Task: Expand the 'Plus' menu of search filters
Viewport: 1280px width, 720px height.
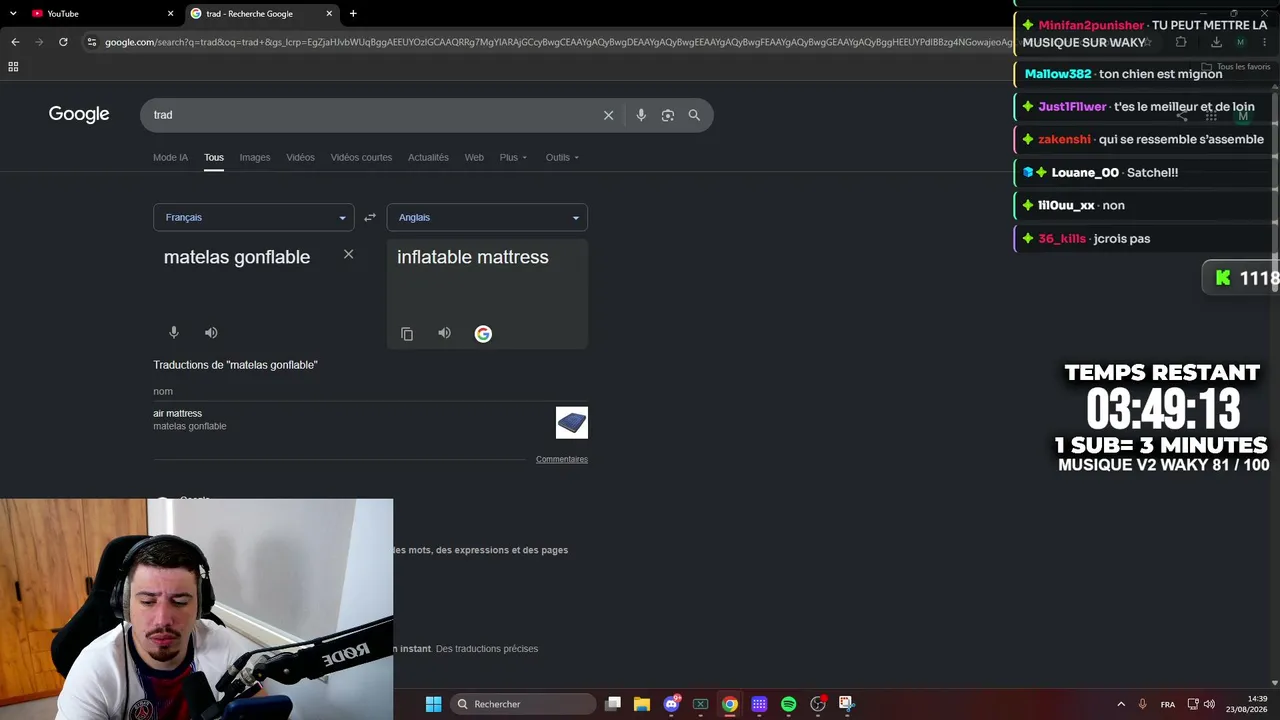Action: (x=513, y=157)
